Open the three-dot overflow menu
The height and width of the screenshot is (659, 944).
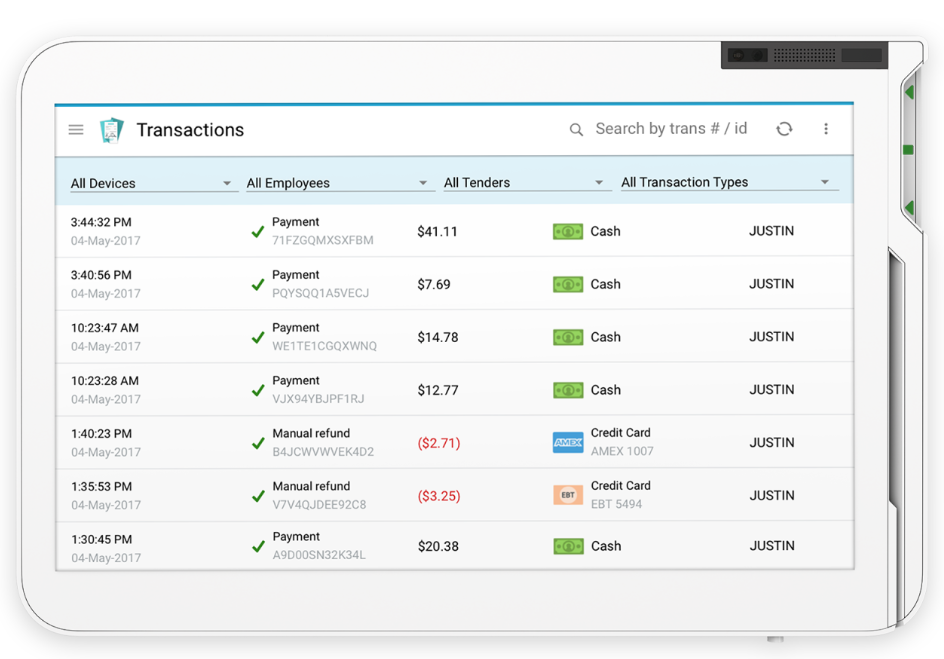coord(826,129)
